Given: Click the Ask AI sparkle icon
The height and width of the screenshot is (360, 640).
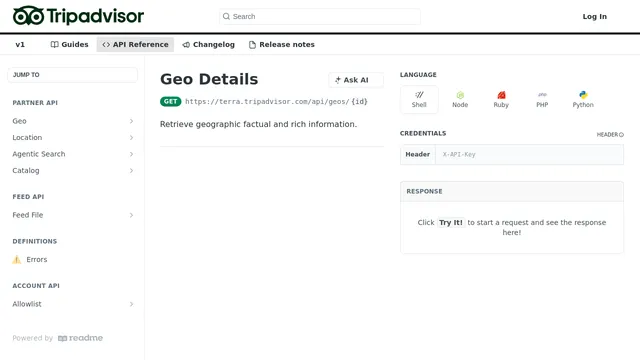Looking at the screenshot, I should tap(338, 80).
